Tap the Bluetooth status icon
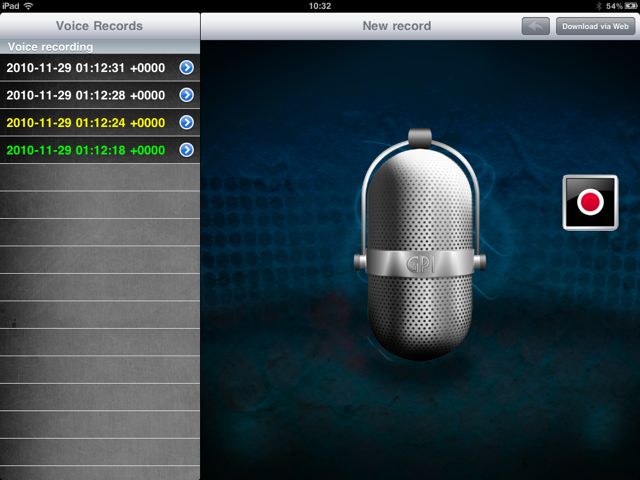This screenshot has width=640, height=480. click(599, 6)
